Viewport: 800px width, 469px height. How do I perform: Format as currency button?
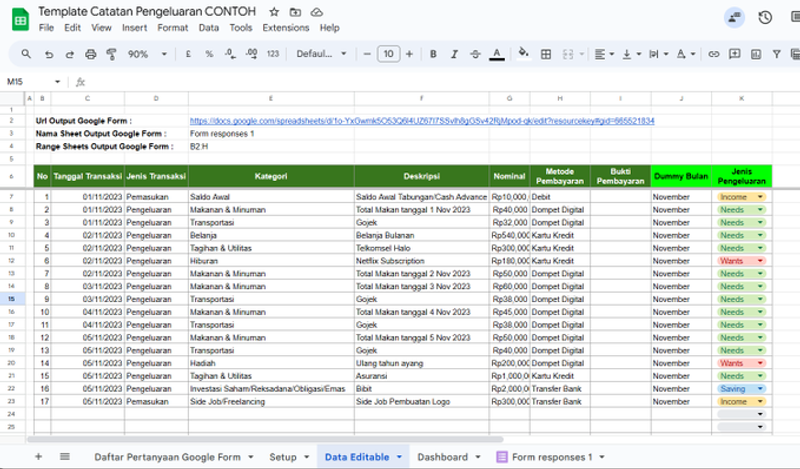click(x=188, y=54)
